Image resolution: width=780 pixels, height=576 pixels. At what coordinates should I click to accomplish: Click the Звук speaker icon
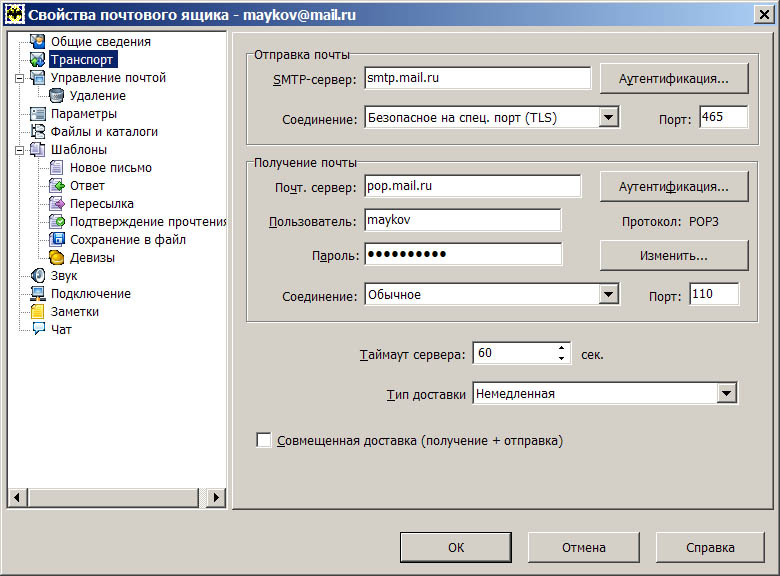point(38,276)
